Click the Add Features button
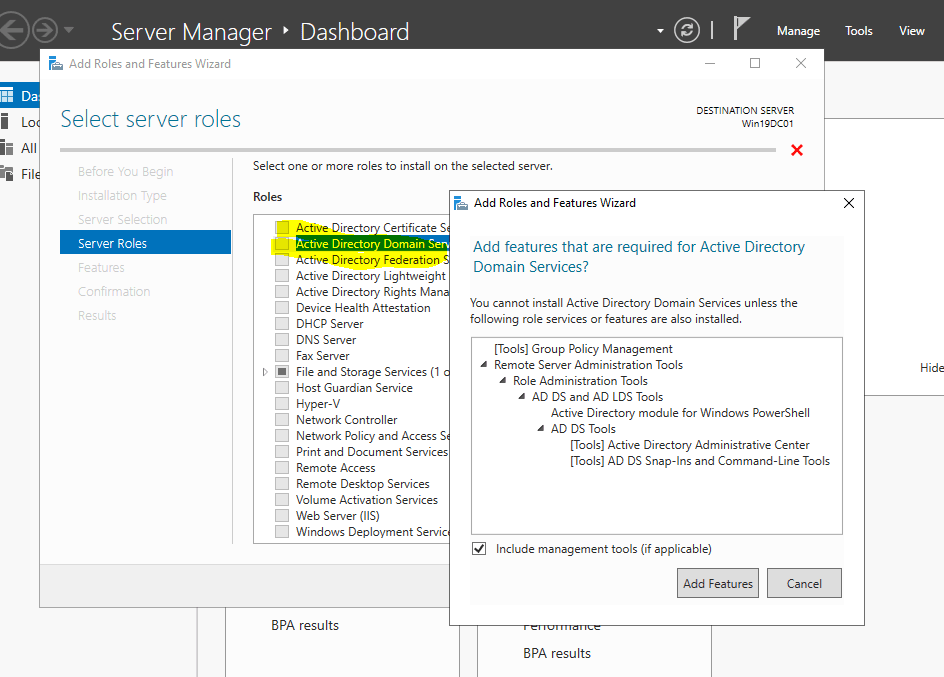944x677 pixels. click(x=717, y=584)
